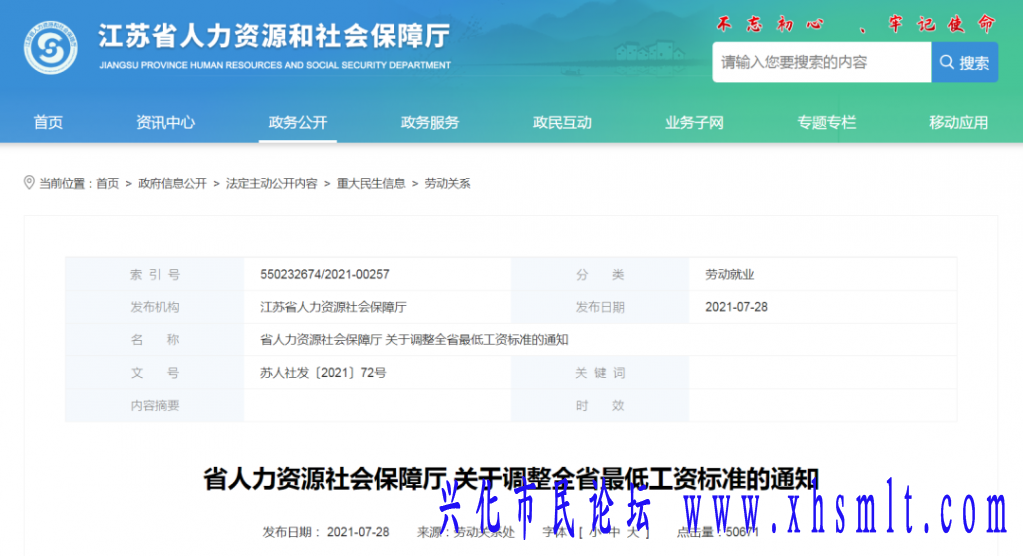This screenshot has width=1023, height=556.
Task: Click 首页 in the breadcrumb
Action: tap(108, 183)
